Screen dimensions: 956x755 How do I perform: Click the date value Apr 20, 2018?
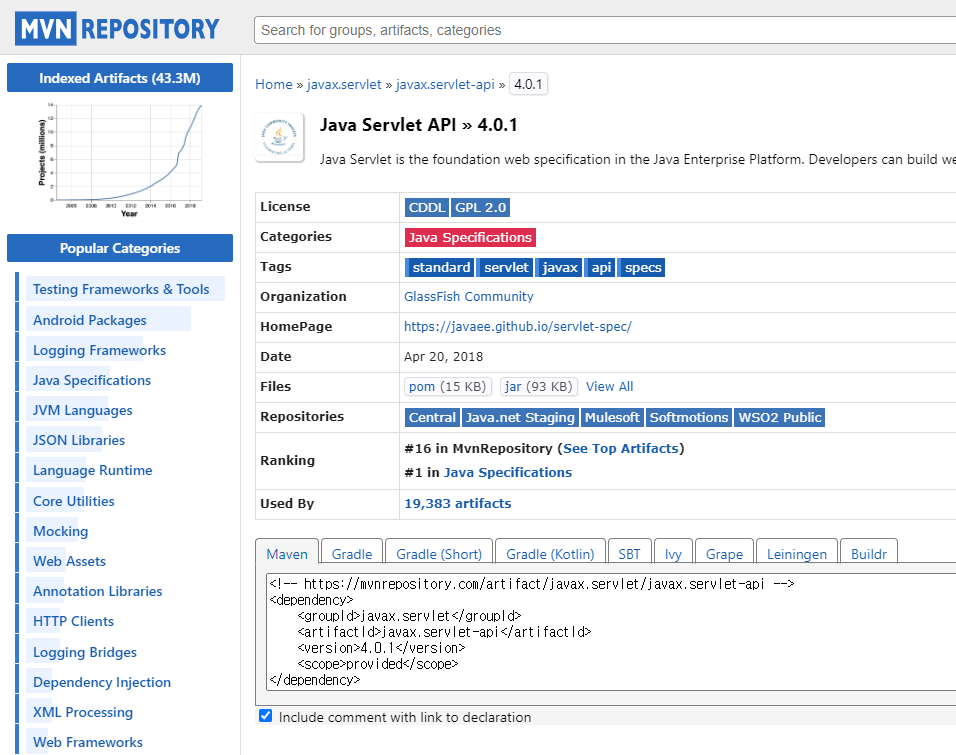coord(443,356)
